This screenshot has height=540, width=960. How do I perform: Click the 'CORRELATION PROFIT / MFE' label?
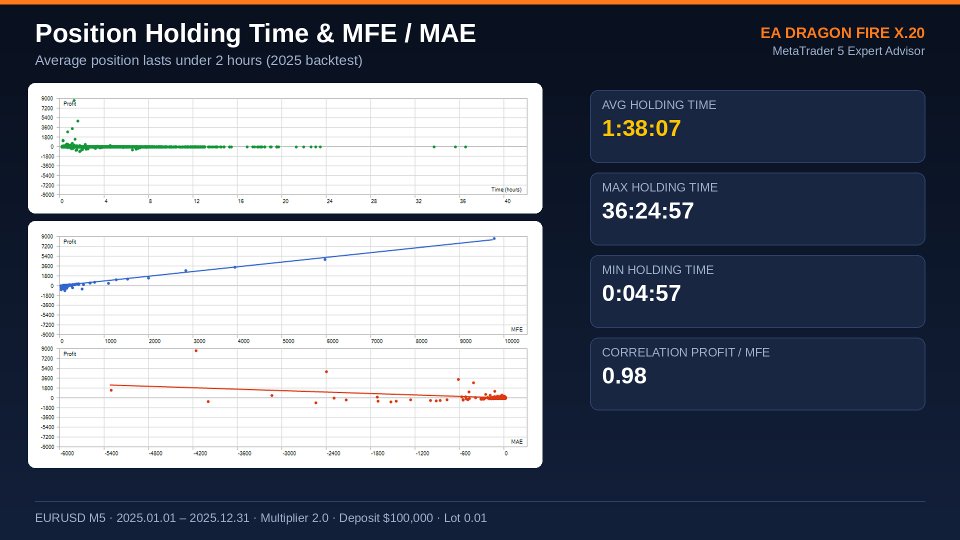click(686, 353)
